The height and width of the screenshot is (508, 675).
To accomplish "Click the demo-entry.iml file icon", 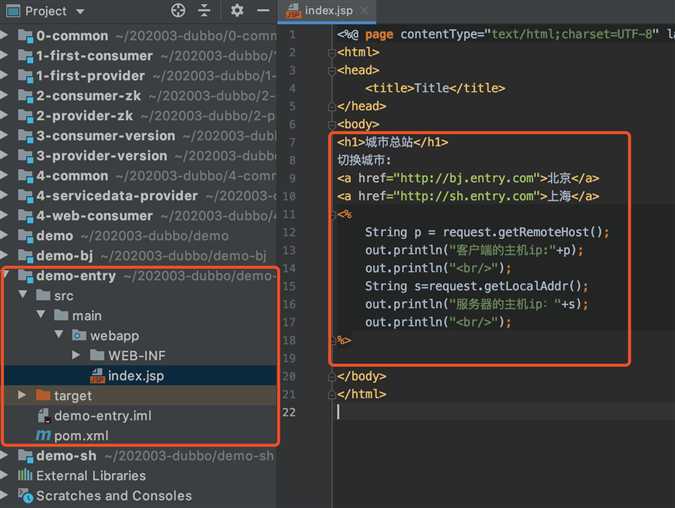I will point(43,415).
